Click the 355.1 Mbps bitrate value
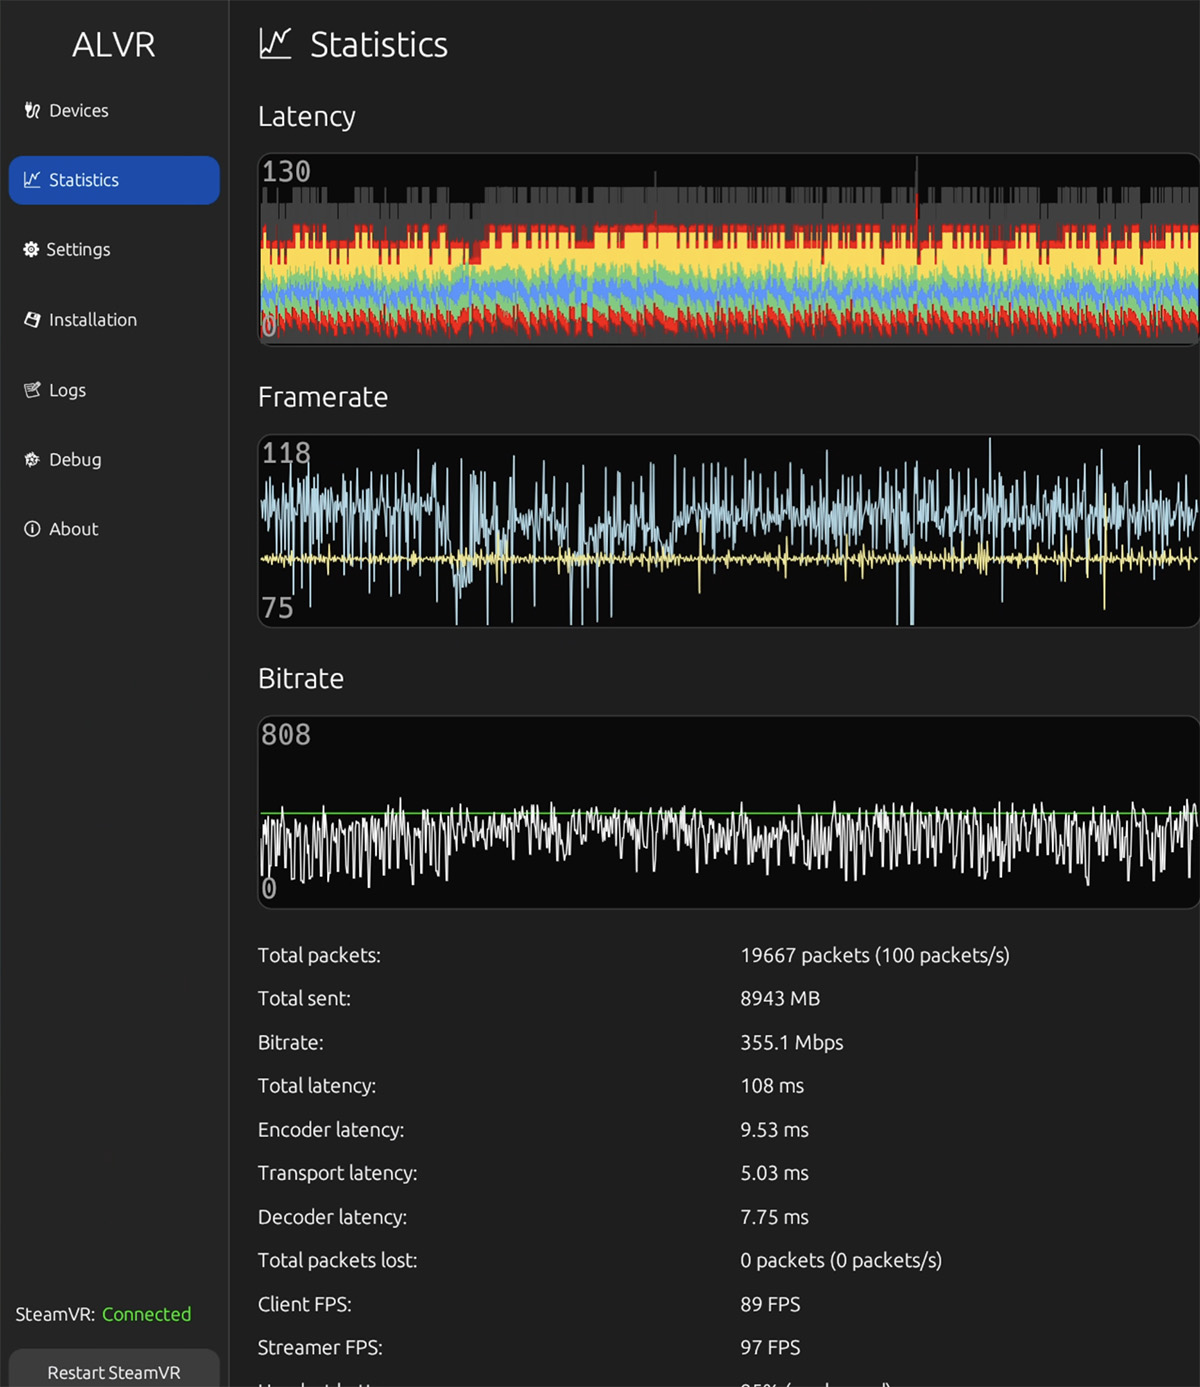The width and height of the screenshot is (1200, 1387). click(x=791, y=1042)
